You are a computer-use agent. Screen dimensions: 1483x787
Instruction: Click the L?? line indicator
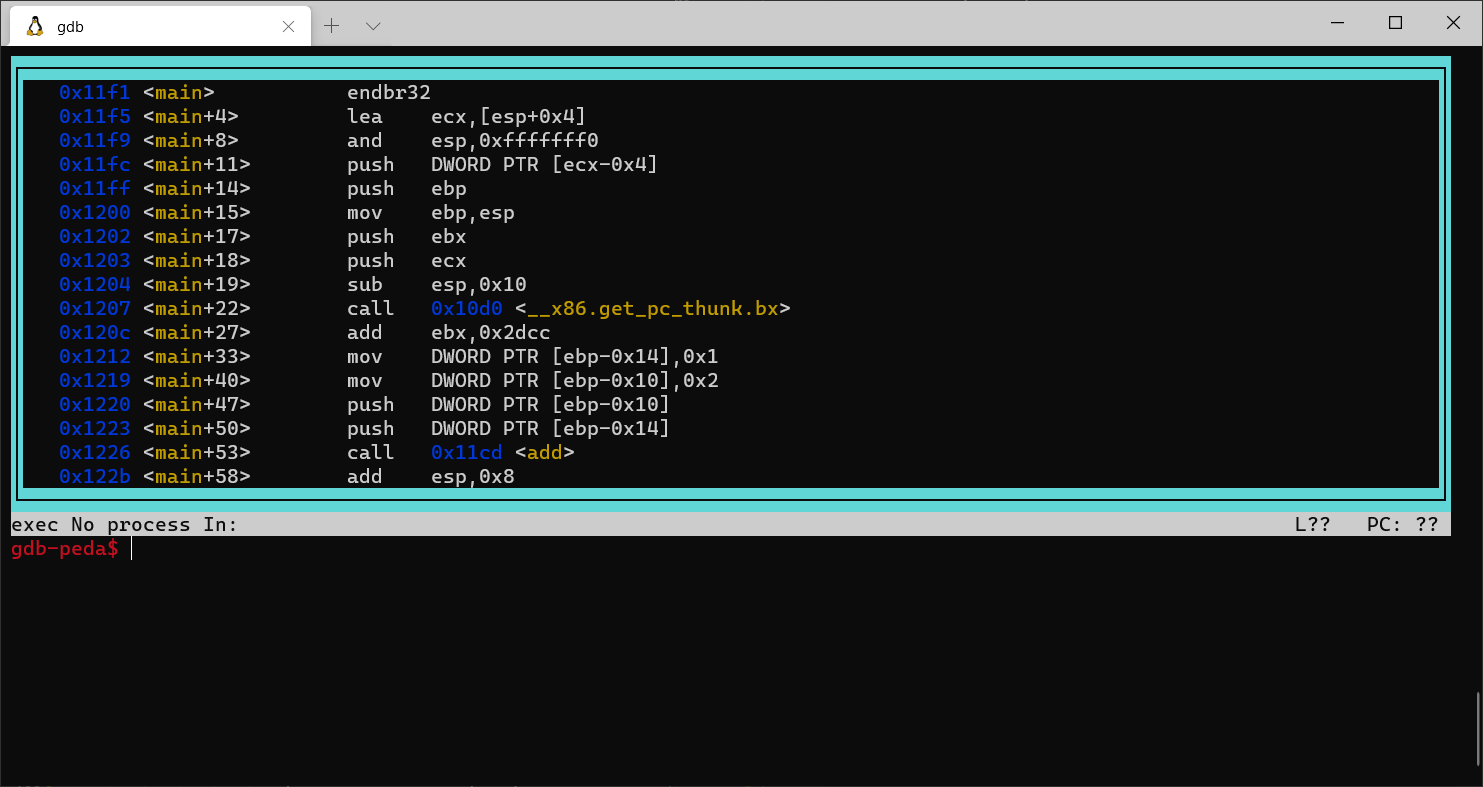pyautogui.click(x=1313, y=524)
